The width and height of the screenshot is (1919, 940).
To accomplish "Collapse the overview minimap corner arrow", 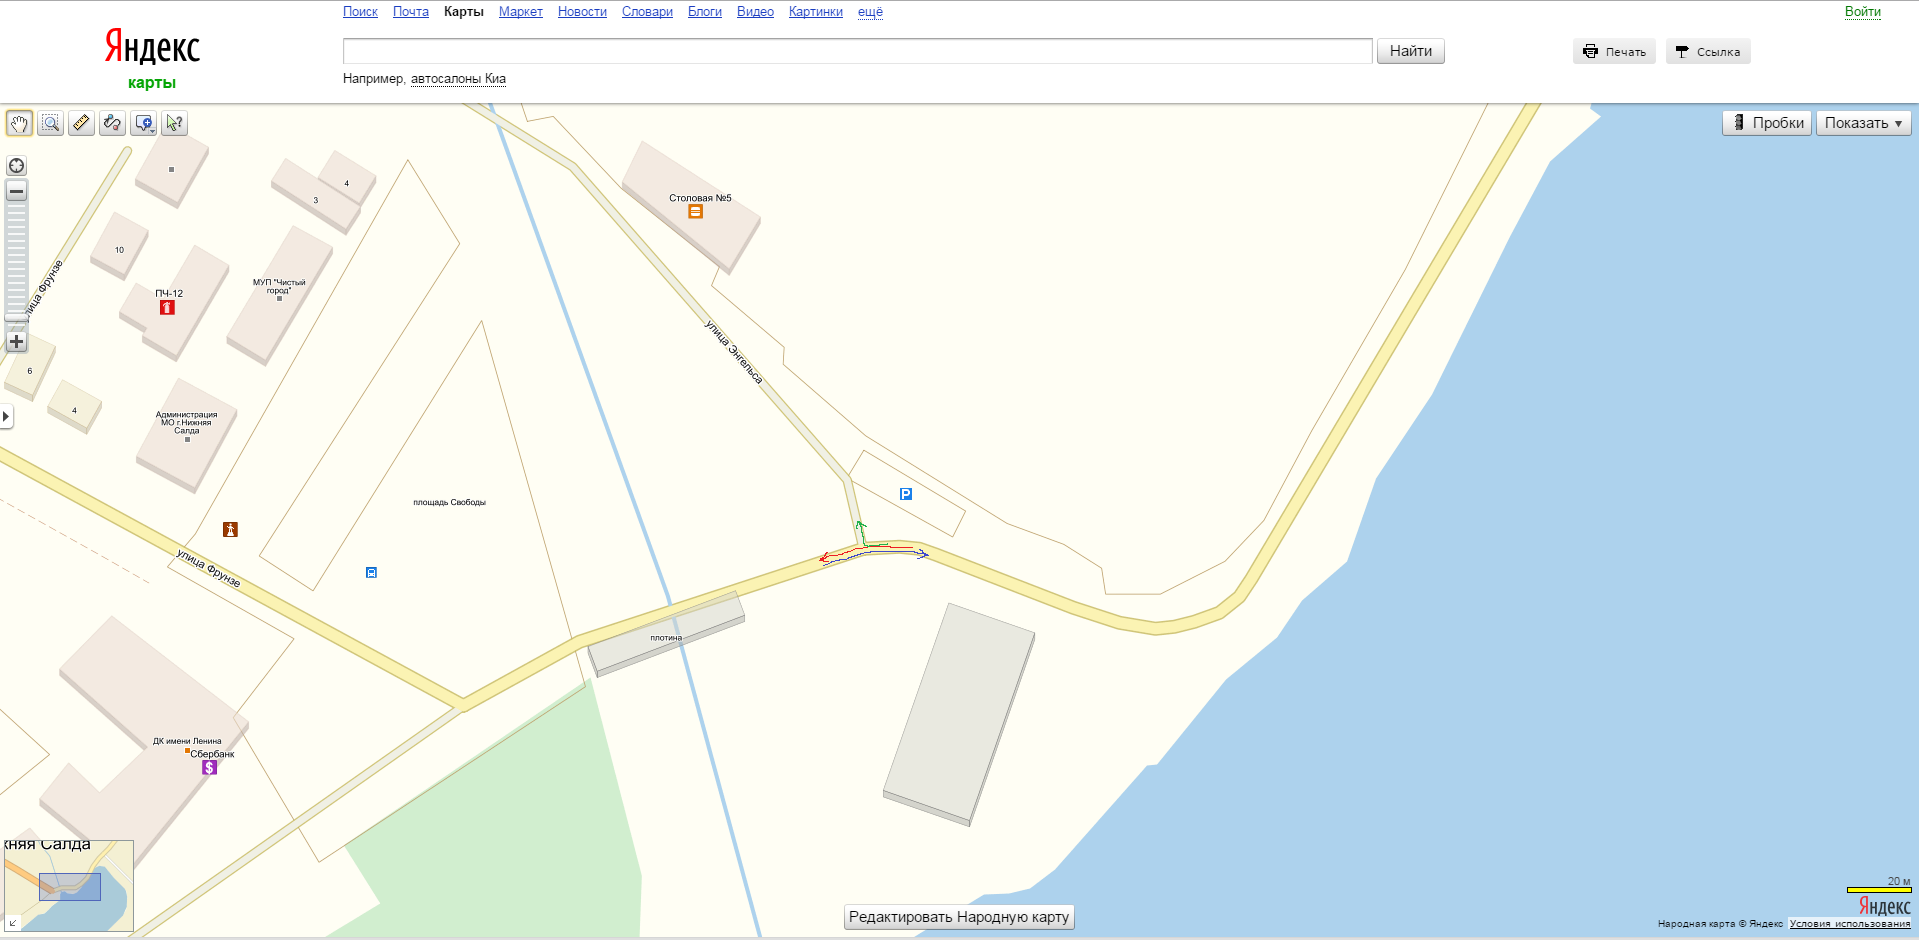I will pyautogui.click(x=13, y=923).
